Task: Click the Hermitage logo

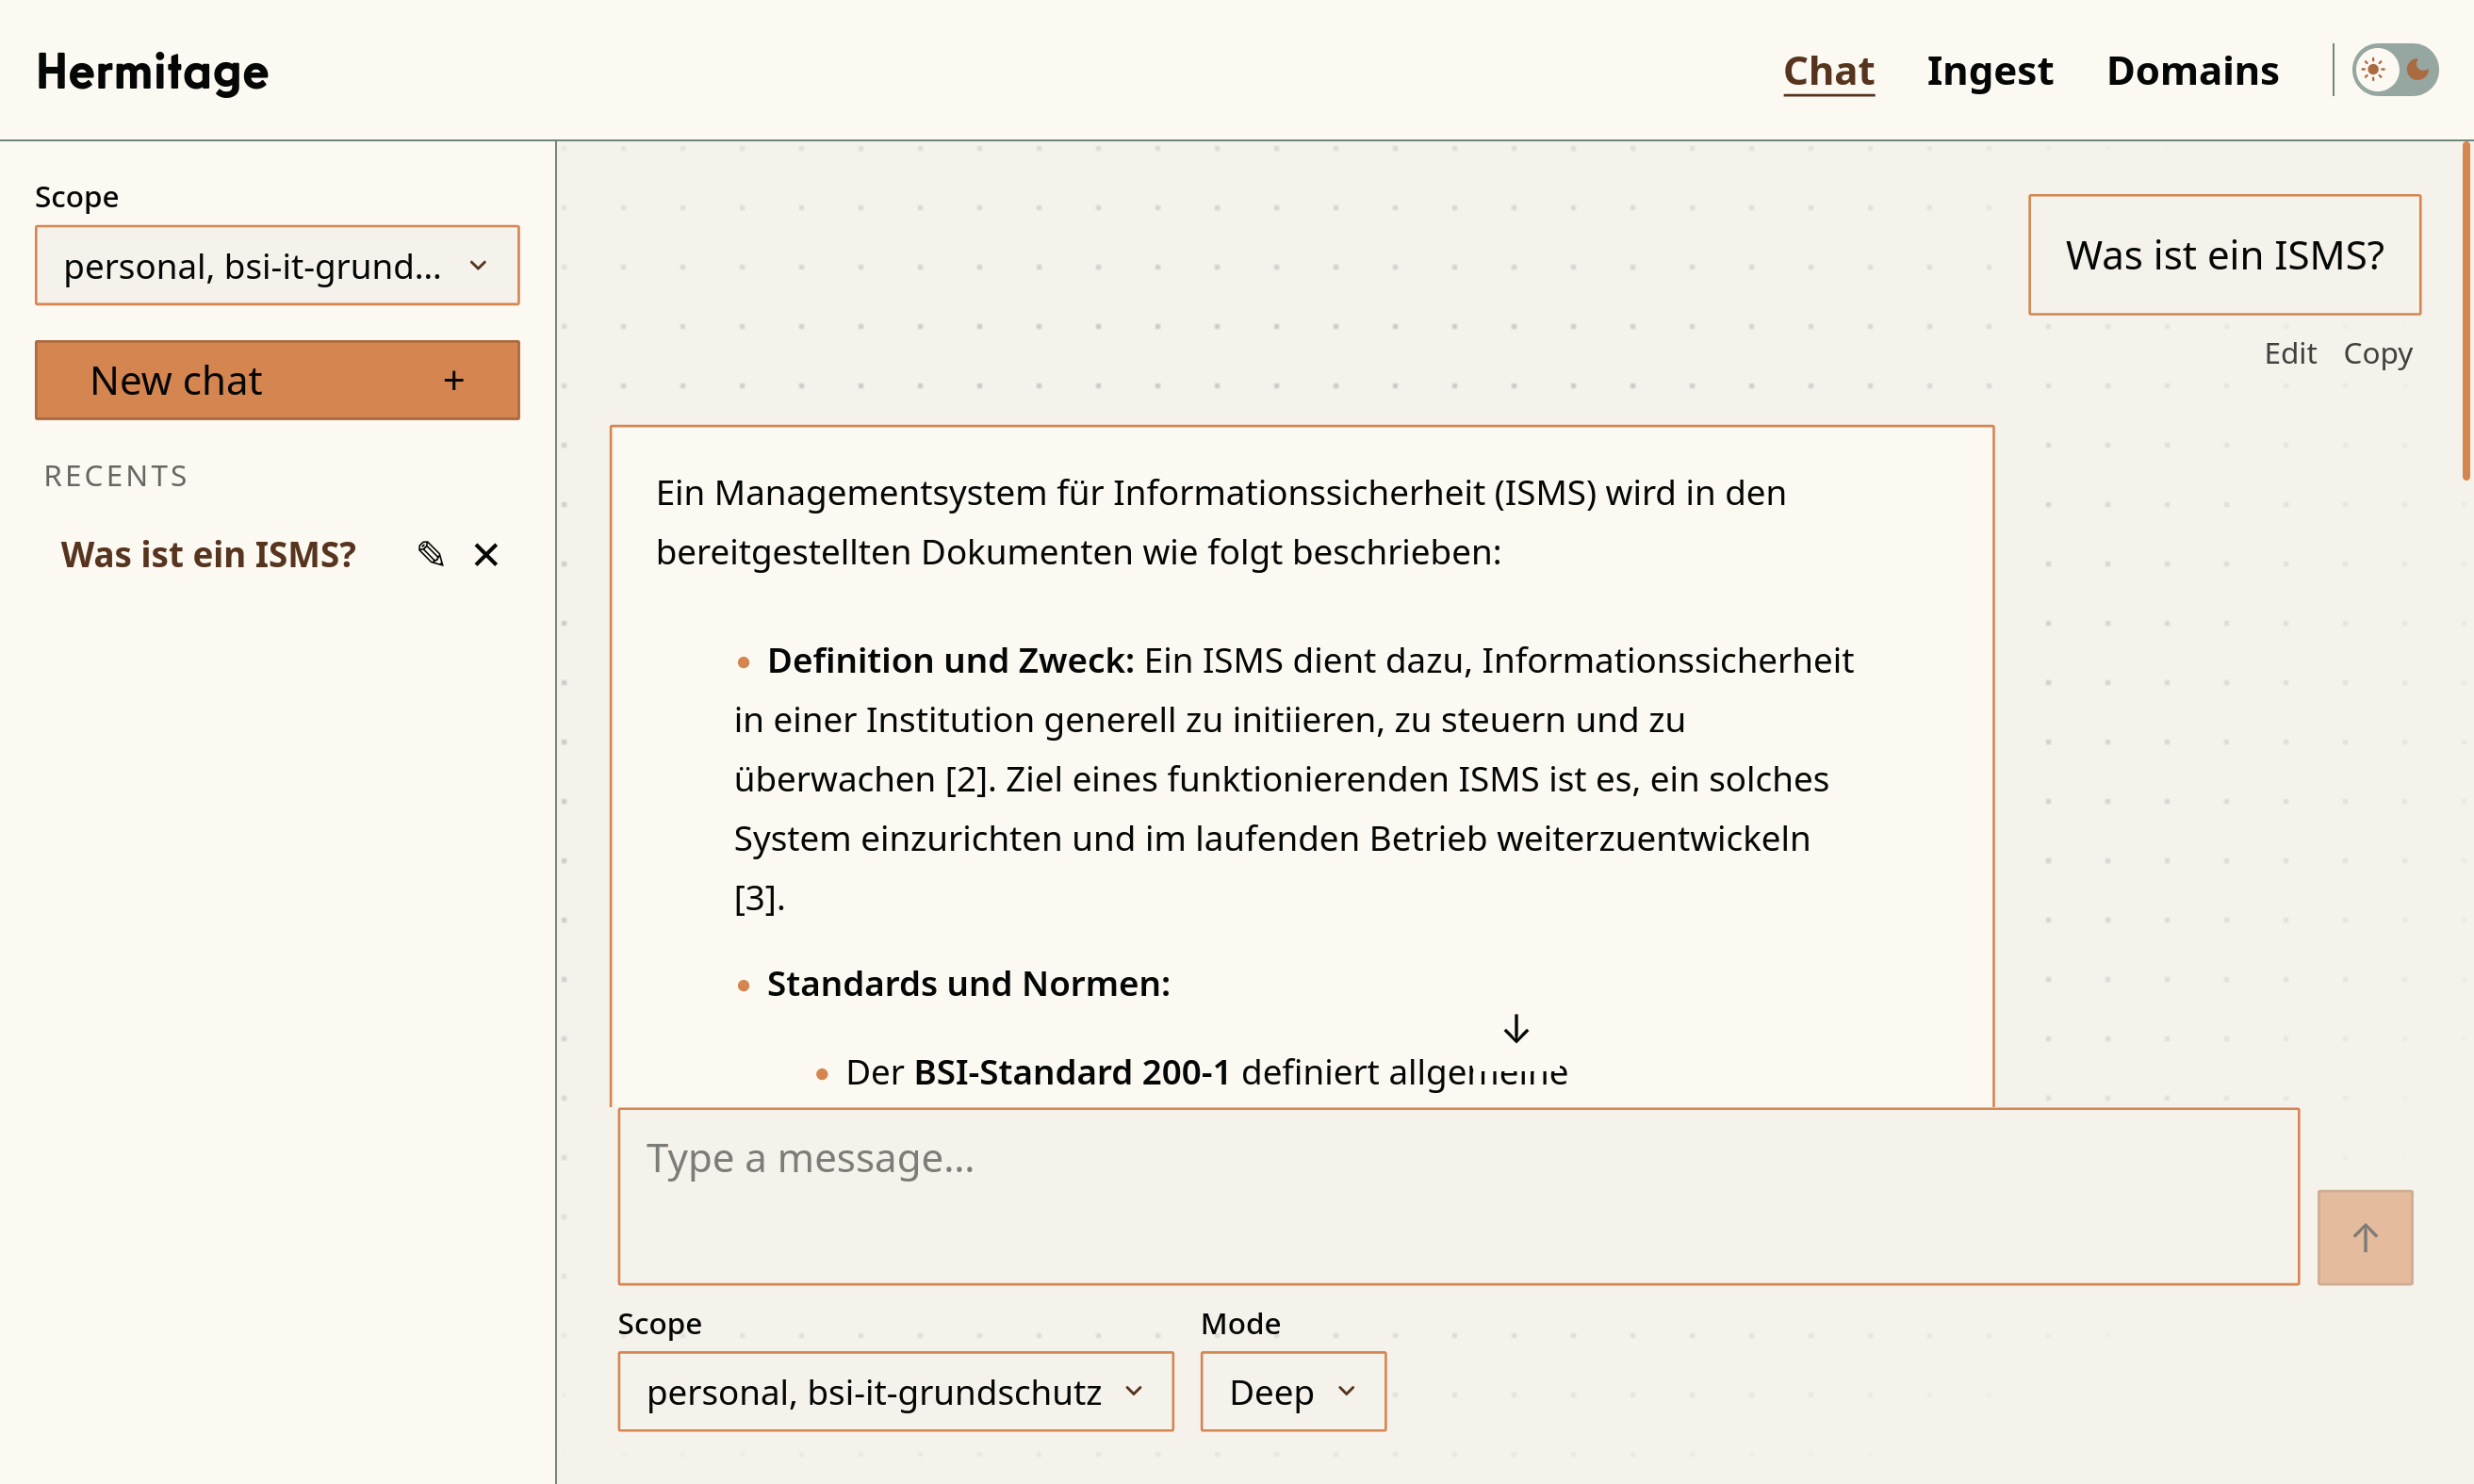Action: pyautogui.click(x=152, y=72)
